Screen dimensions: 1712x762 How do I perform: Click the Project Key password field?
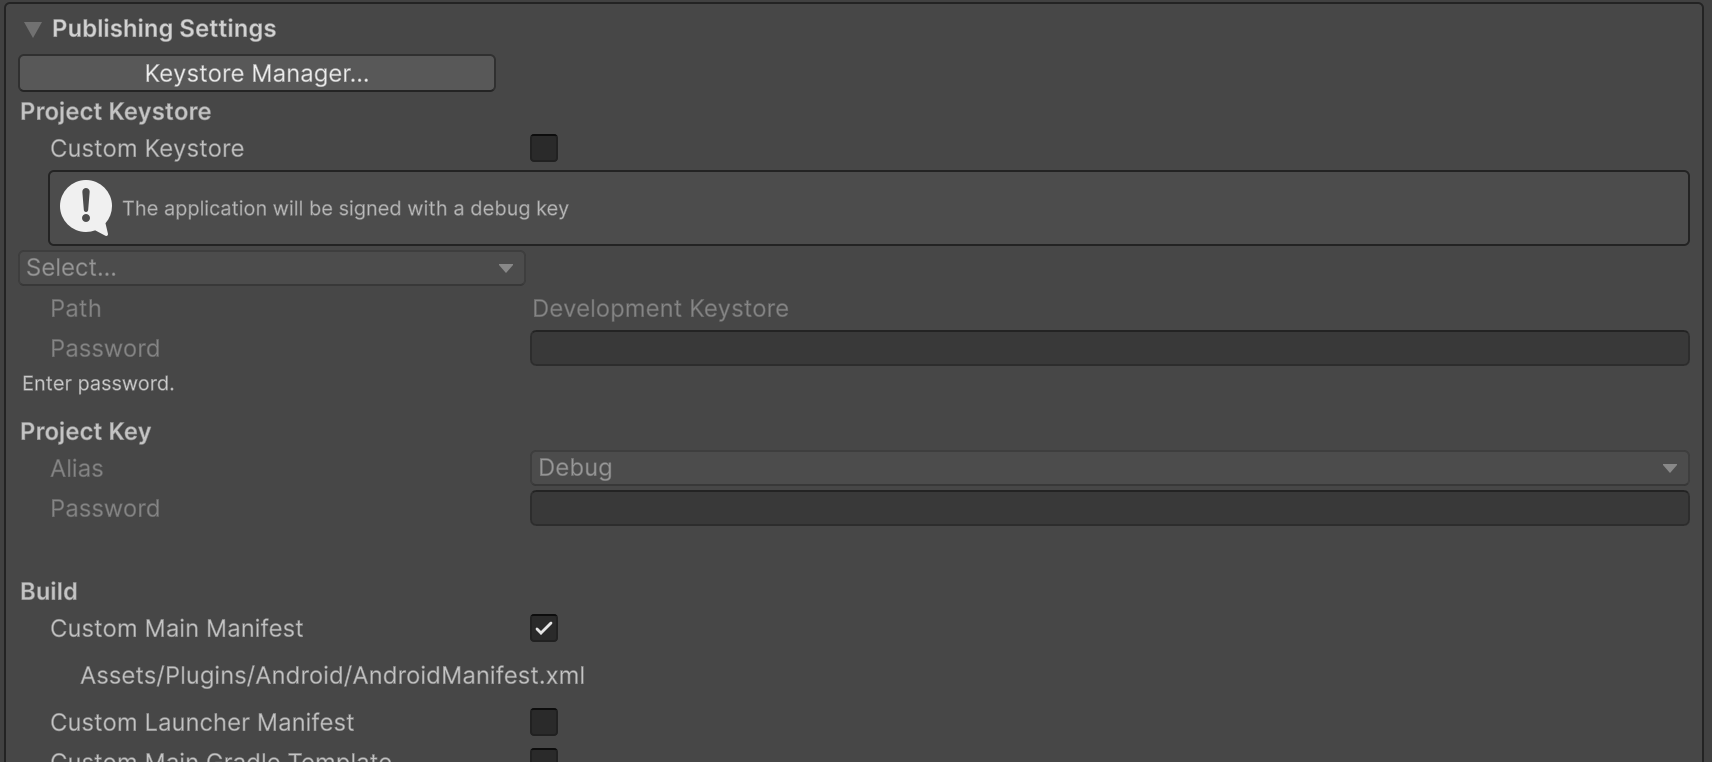(1108, 508)
